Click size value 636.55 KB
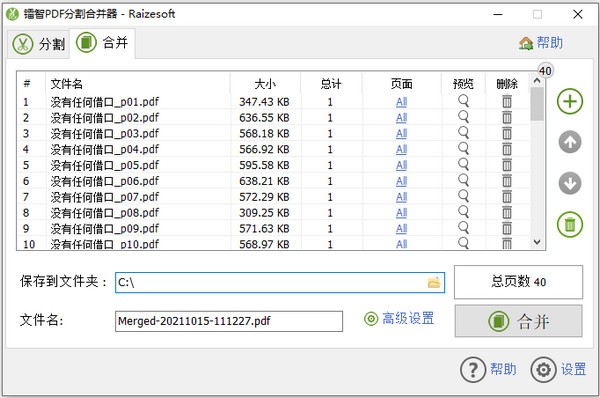This screenshot has height=398, width=600. click(264, 118)
